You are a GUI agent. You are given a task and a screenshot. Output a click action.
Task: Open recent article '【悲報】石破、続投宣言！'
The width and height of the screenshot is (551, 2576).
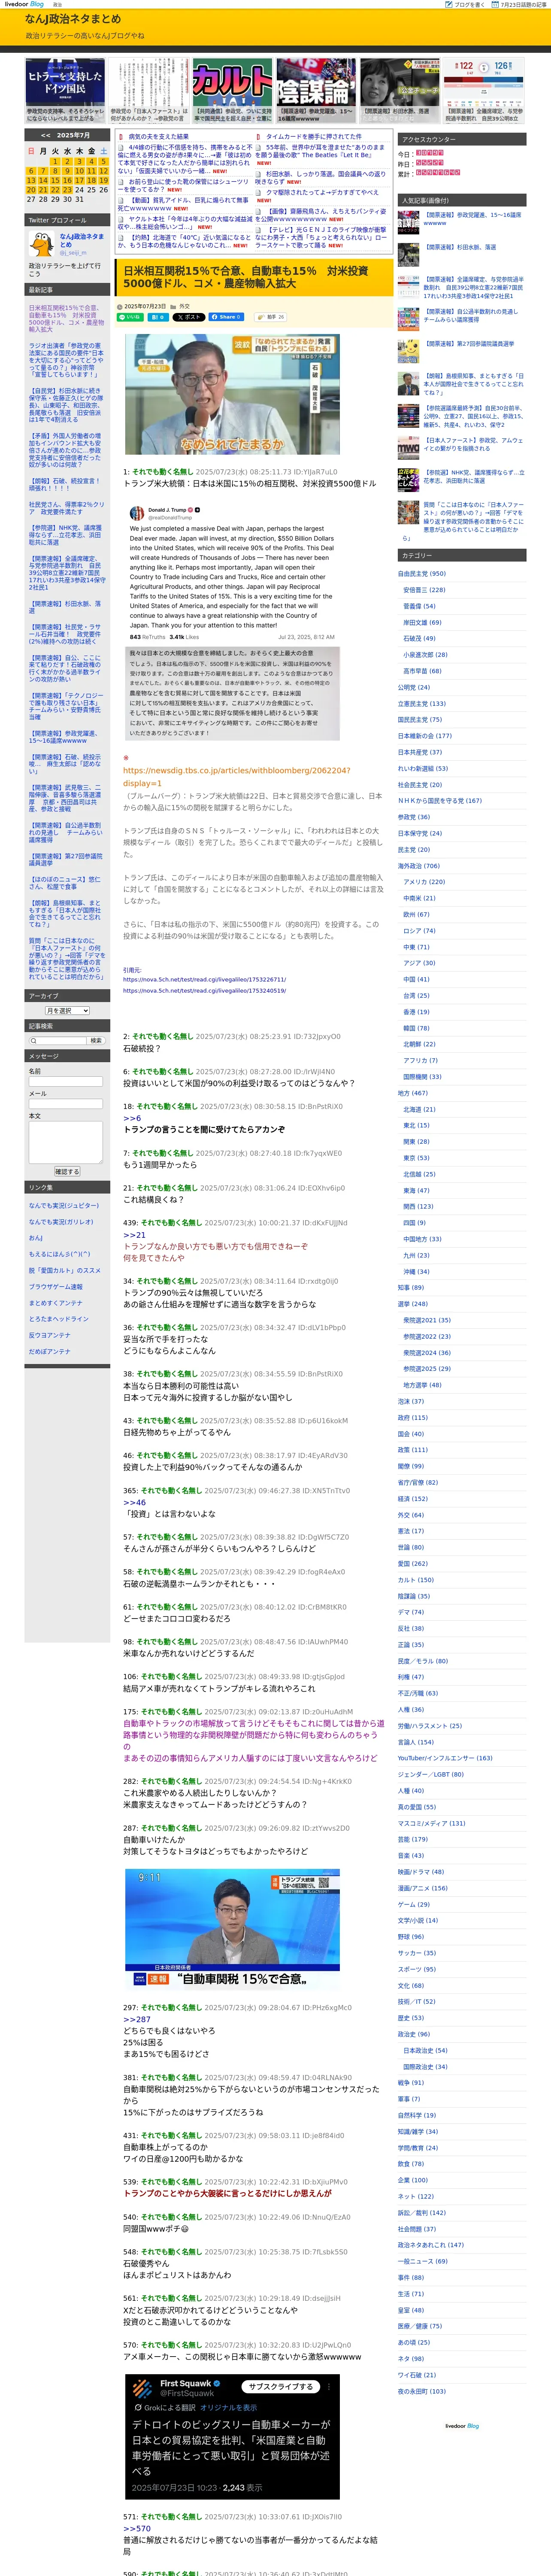pyautogui.click(x=65, y=485)
